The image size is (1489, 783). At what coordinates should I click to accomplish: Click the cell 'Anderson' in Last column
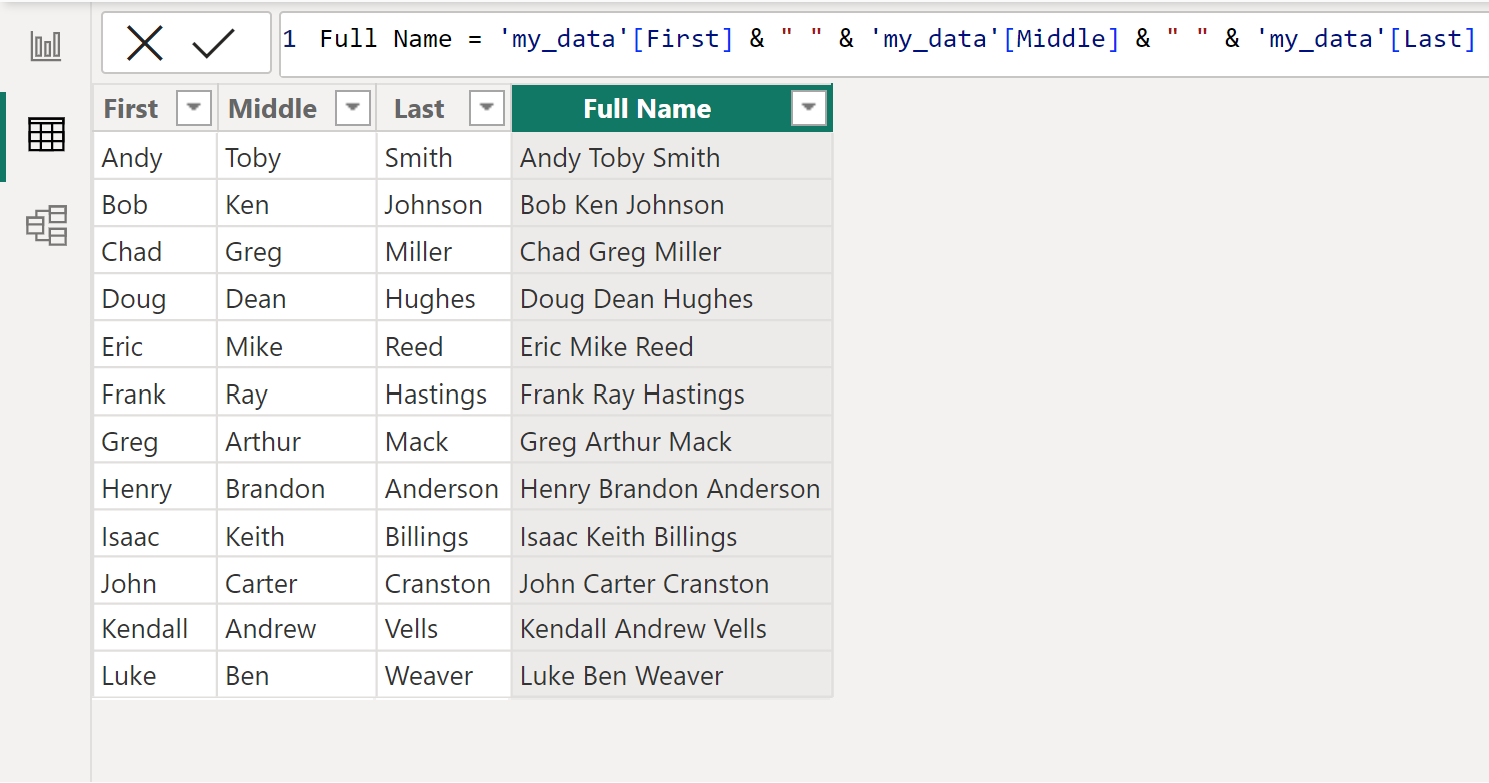pyautogui.click(x=444, y=488)
